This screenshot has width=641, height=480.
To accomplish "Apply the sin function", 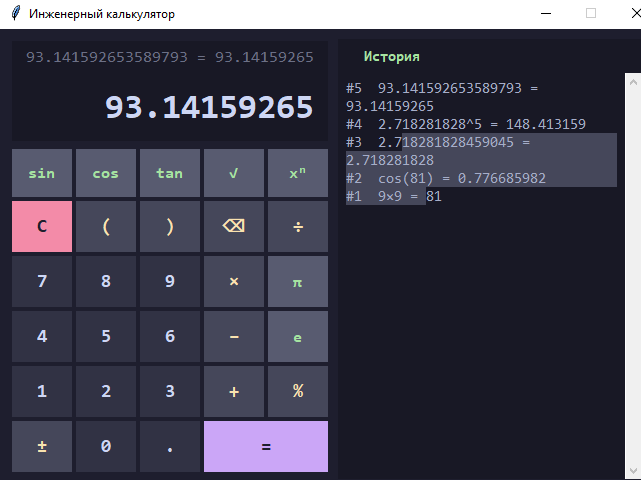I will point(42,173).
